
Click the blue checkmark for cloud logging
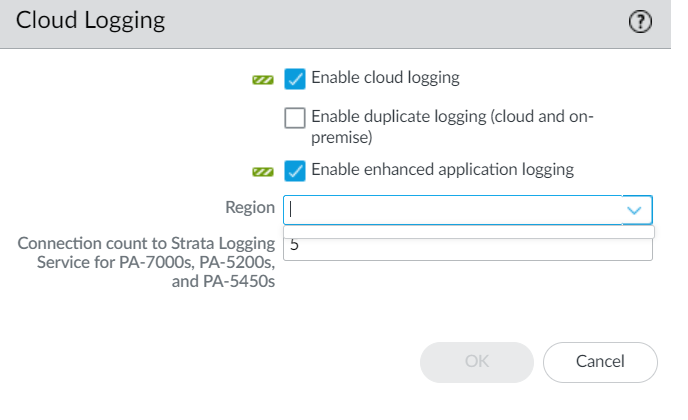[x=295, y=78]
